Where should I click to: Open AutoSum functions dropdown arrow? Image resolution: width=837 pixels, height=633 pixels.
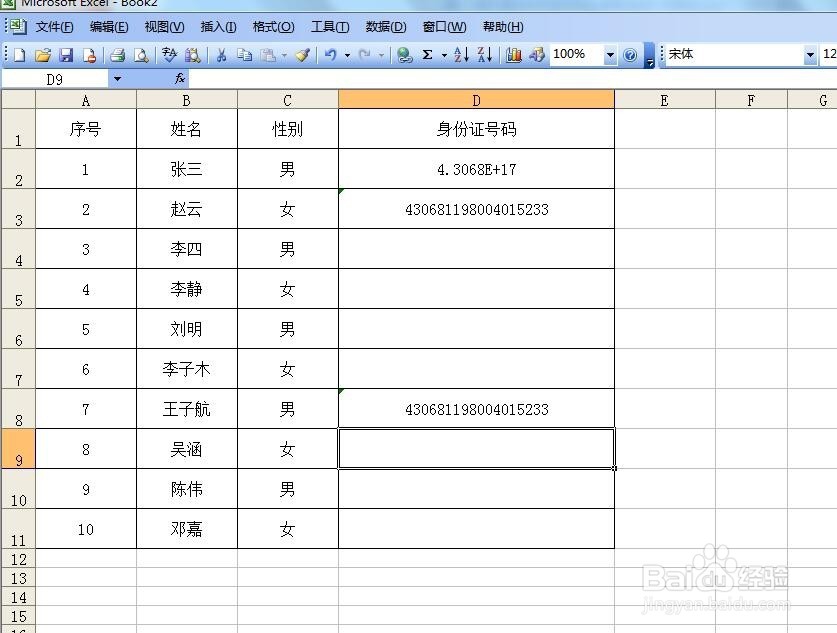tap(444, 55)
